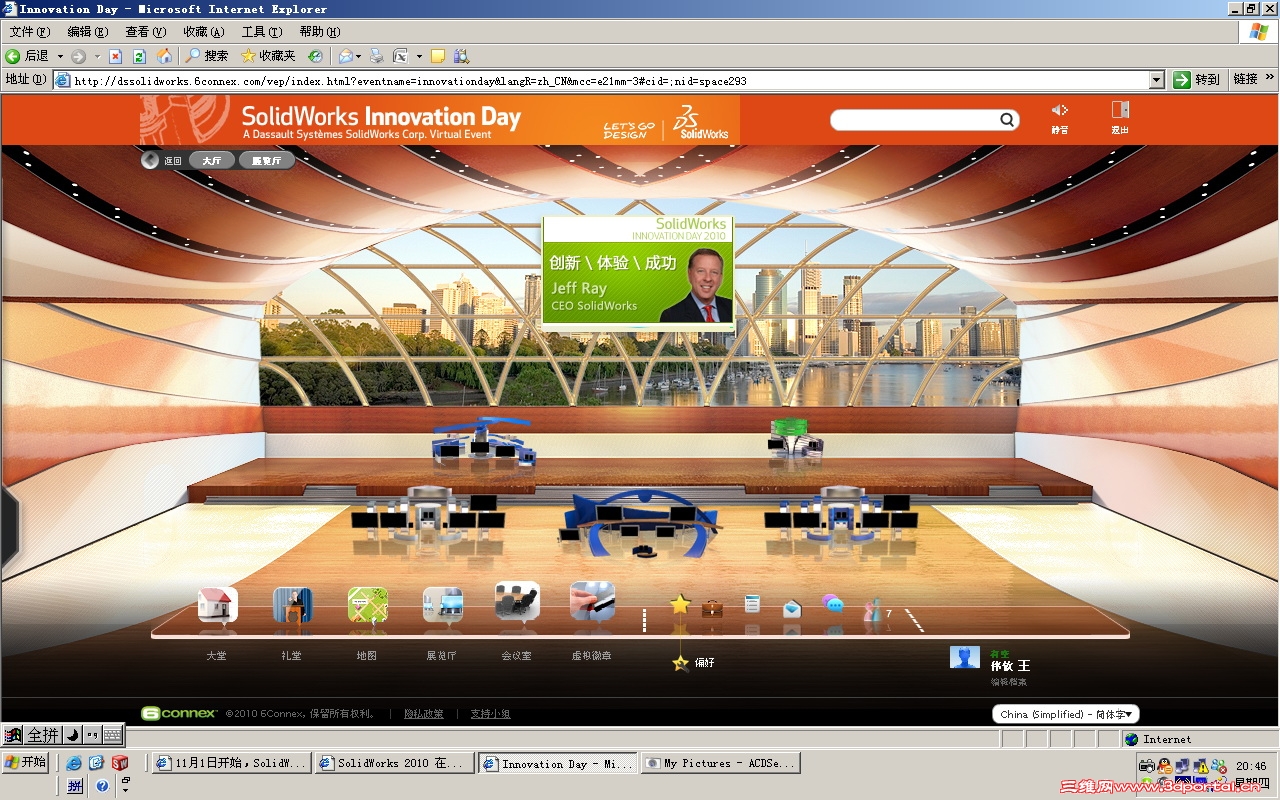Open the 隐私政策 privacy policy link
Screen dimensions: 1280x800
tap(424, 714)
